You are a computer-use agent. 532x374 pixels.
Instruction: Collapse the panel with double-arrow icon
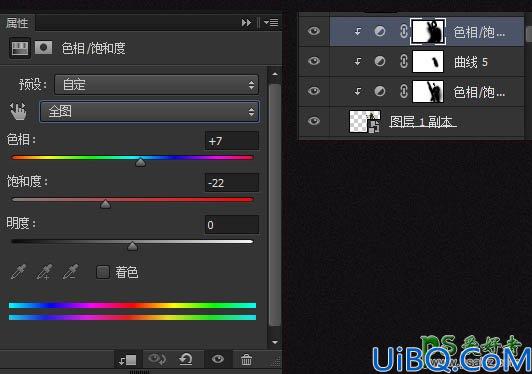(x=246, y=23)
